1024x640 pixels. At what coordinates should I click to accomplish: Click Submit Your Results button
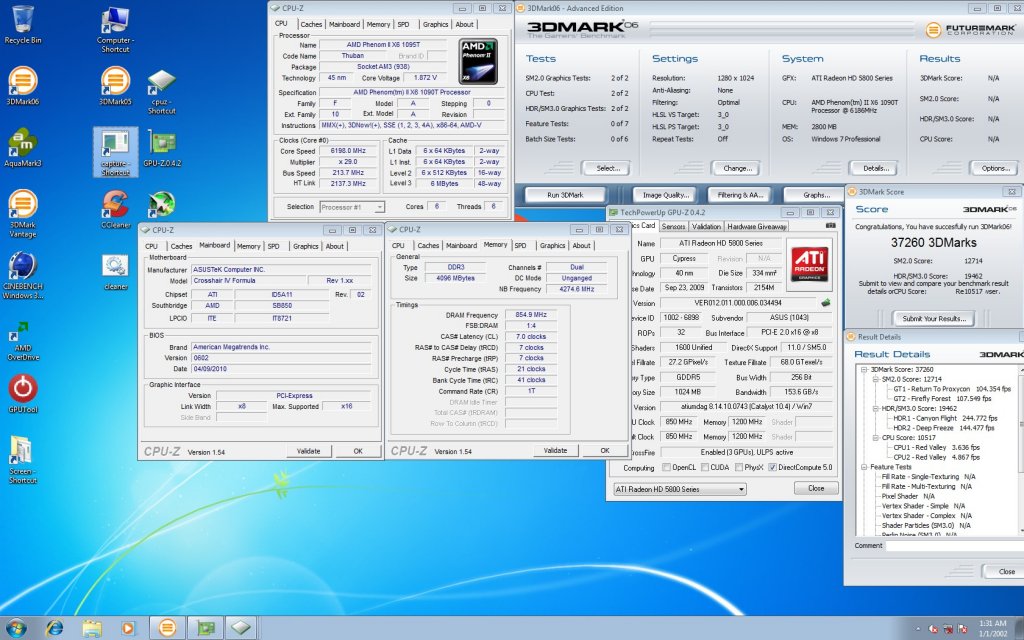point(934,319)
